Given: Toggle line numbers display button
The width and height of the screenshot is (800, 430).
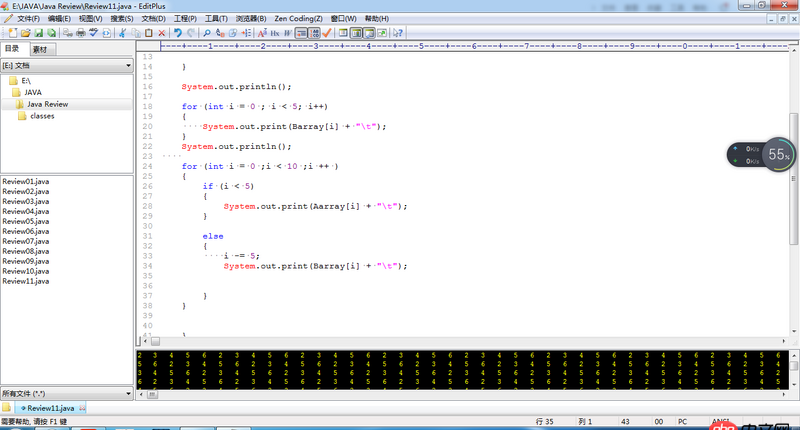Looking at the screenshot, I should coord(314,33).
